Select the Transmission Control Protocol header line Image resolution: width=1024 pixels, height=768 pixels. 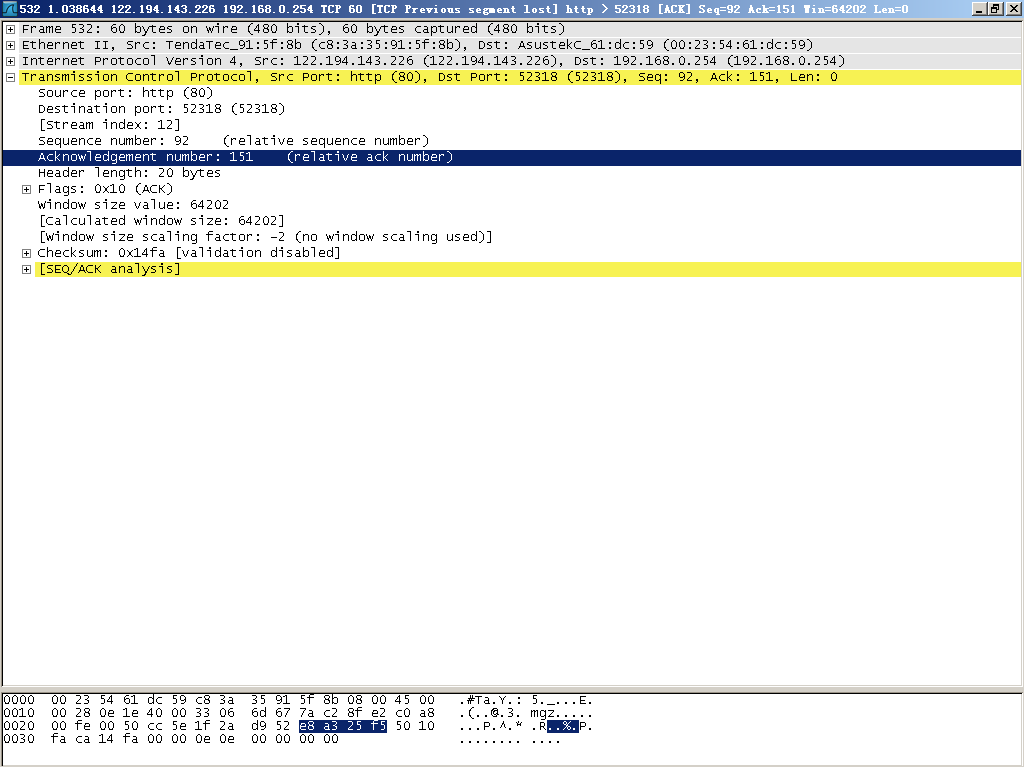click(x=429, y=77)
